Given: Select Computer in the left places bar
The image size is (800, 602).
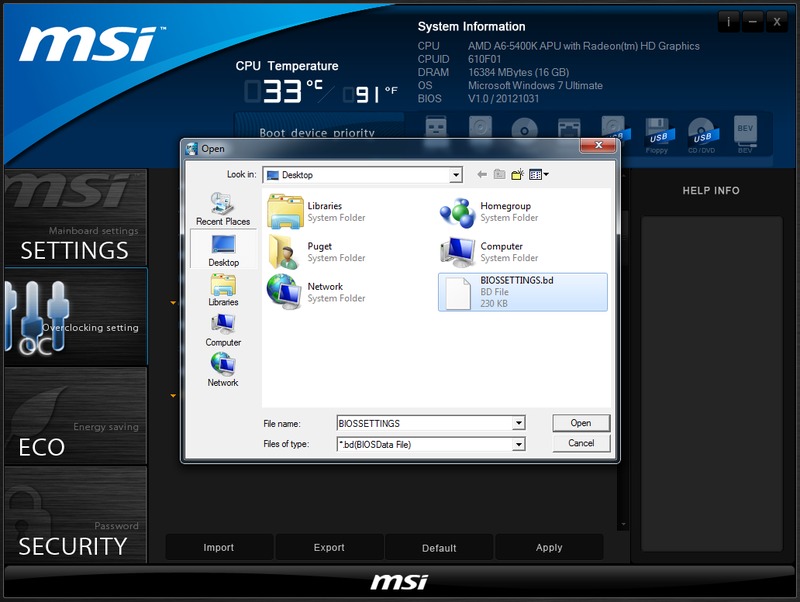Looking at the screenshot, I should (223, 329).
